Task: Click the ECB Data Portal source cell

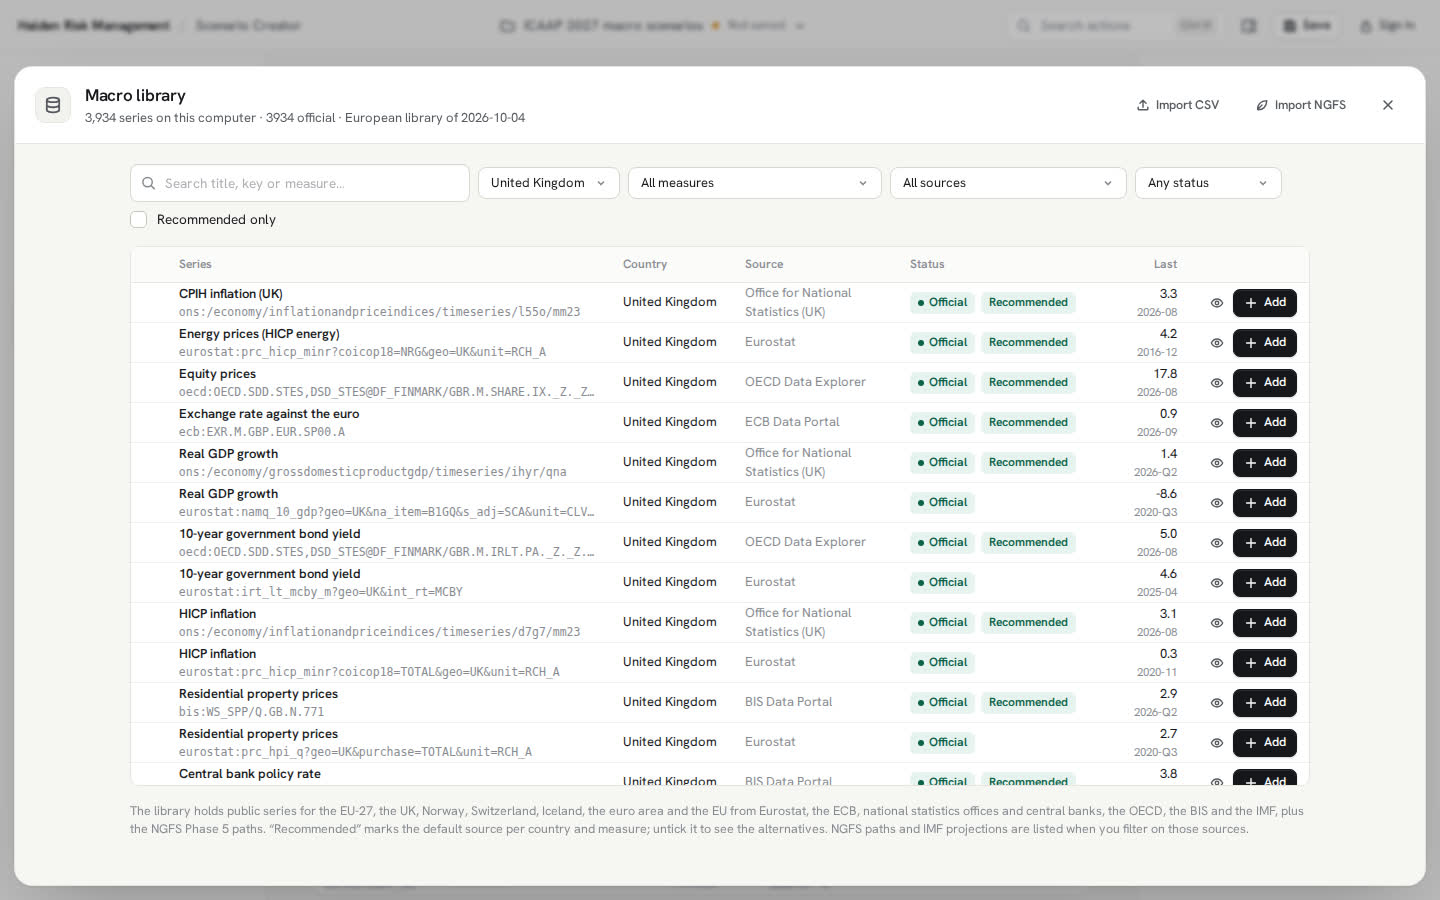Action: tap(792, 422)
